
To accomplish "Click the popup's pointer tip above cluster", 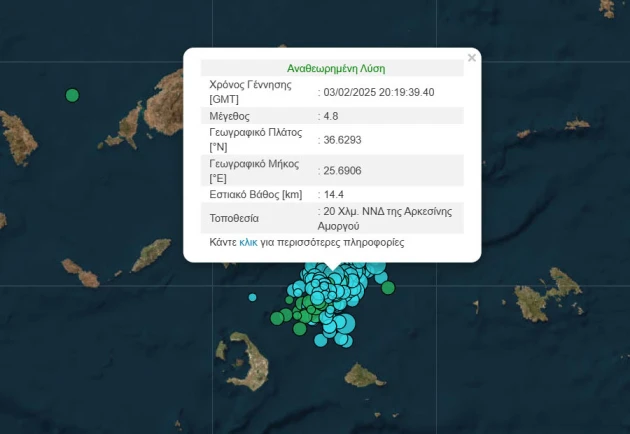I will pyautogui.click(x=331, y=268).
